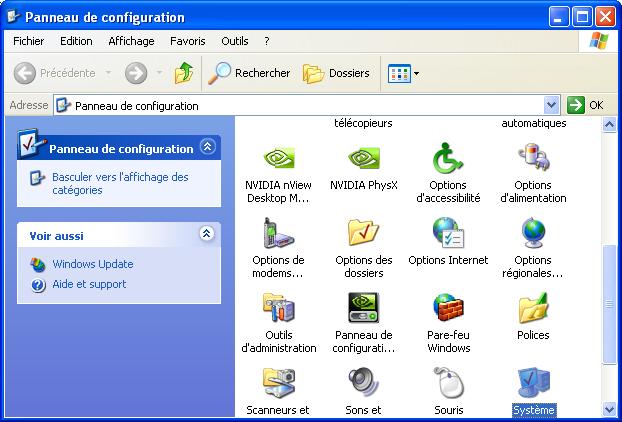Open Options de modems icon
This screenshot has width=622, height=422.
[x=278, y=233]
